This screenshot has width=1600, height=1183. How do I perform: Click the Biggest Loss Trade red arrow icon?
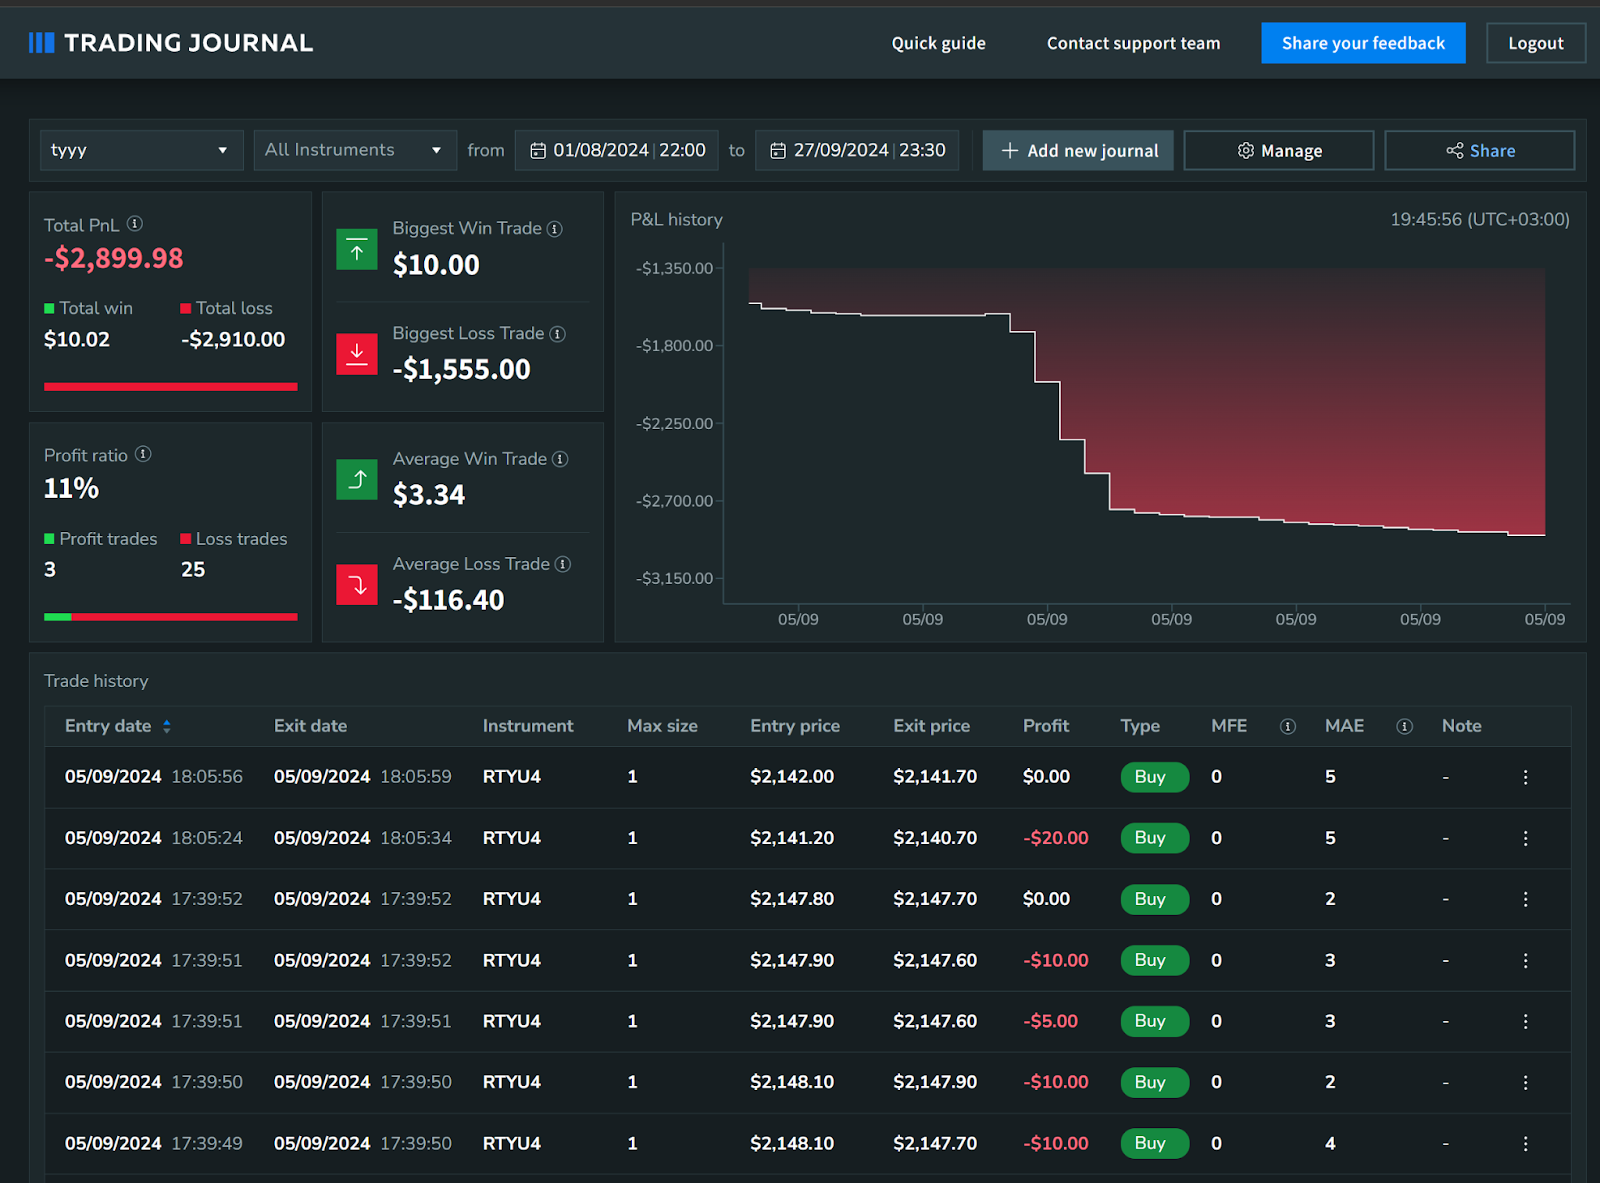pyautogui.click(x=356, y=354)
